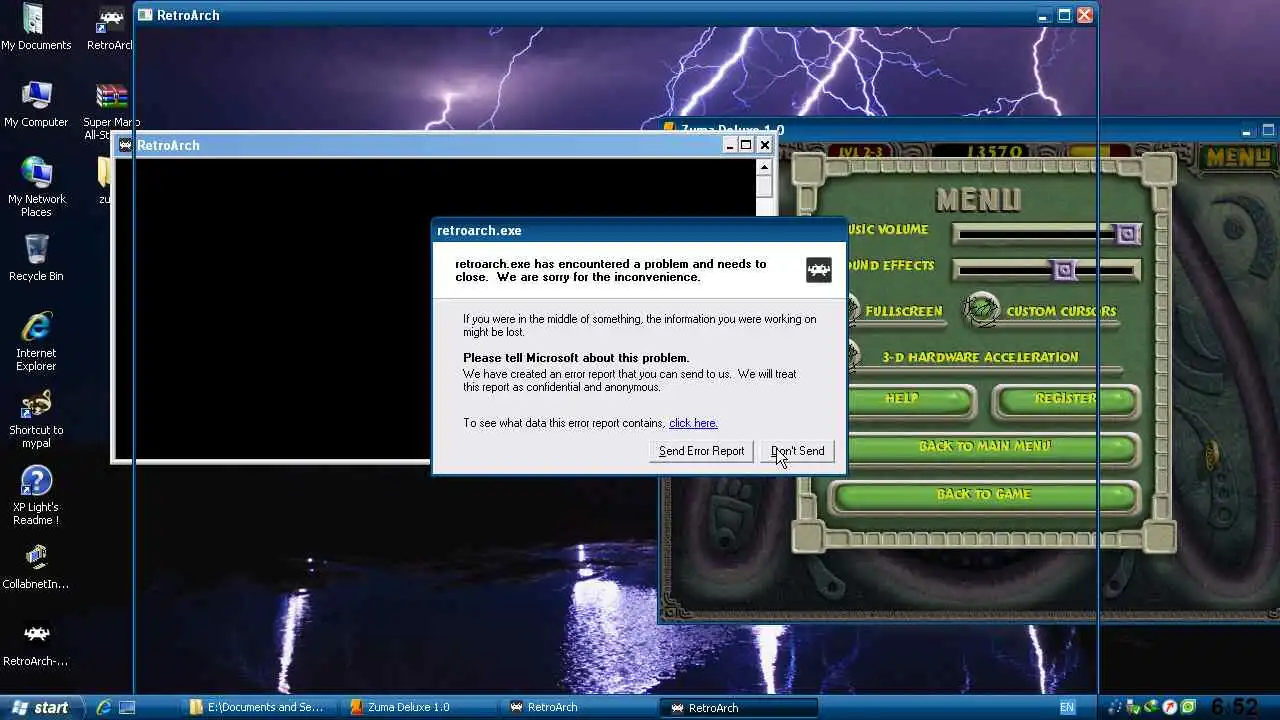Open the RetroArch-... desktop icon at bottom left

coord(36,644)
